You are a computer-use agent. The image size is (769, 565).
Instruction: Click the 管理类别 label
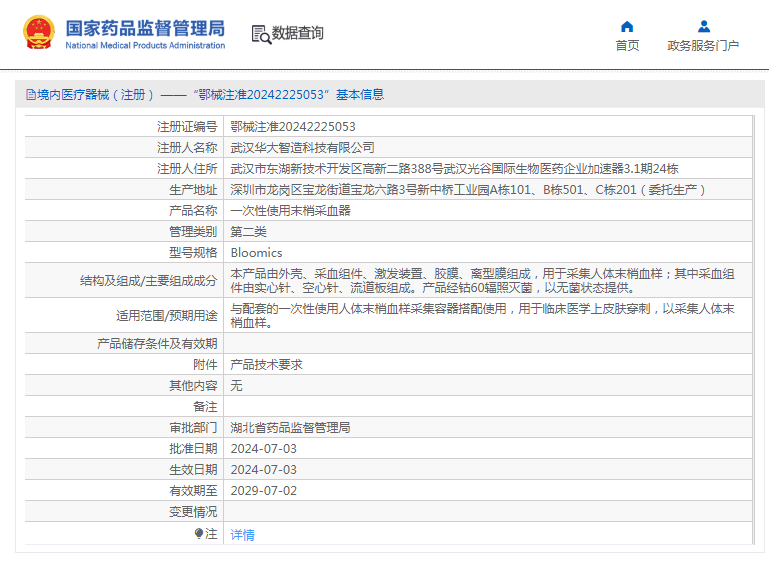point(193,232)
